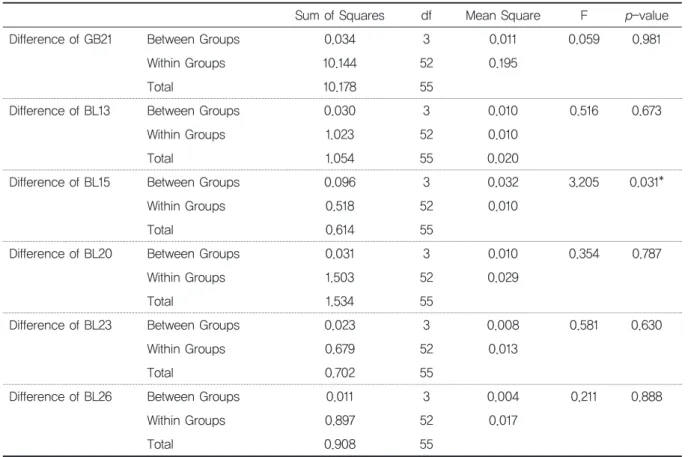Click the Sum of Squares column header
The image size is (688, 457).
click(x=339, y=16)
